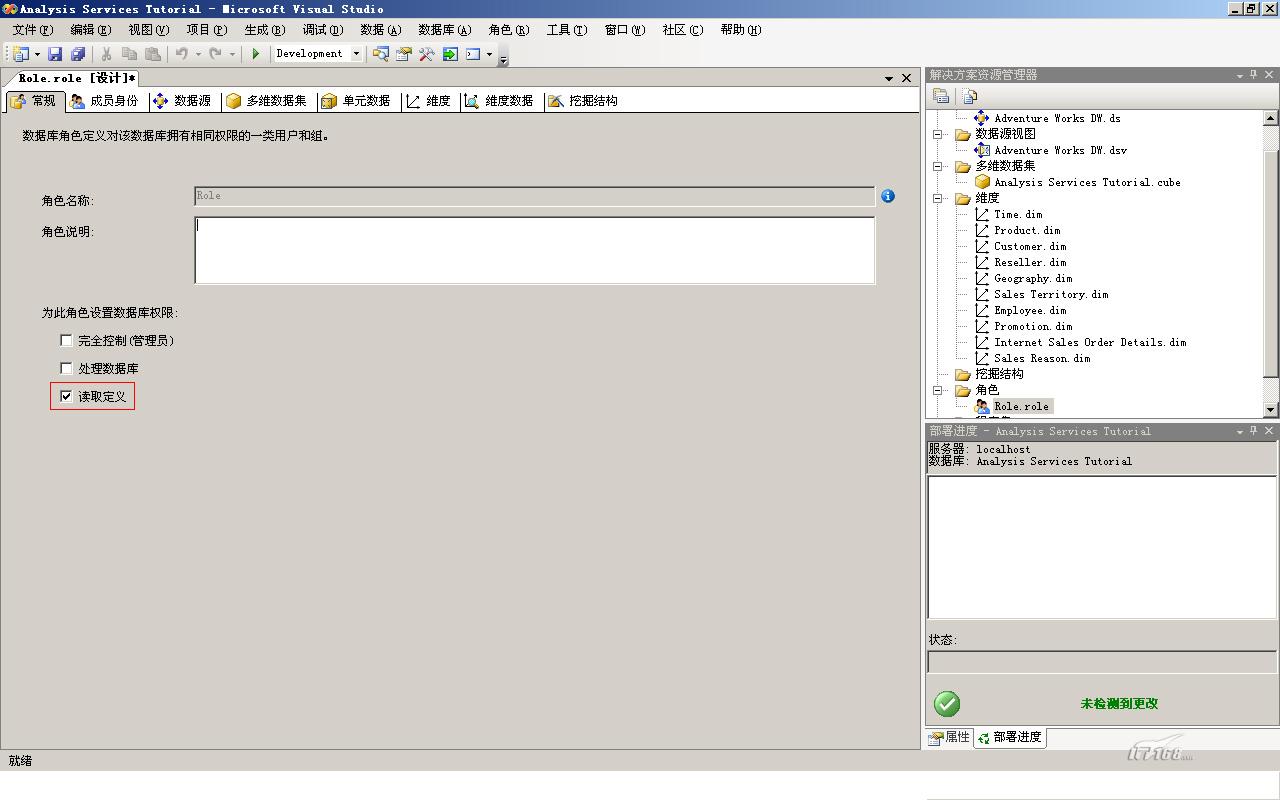Open the 文件(F) menu
1280x800 pixels.
point(33,30)
